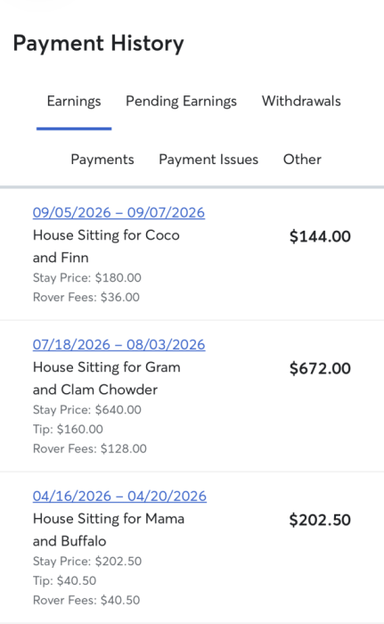Image resolution: width=384 pixels, height=624 pixels.
Task: Click the Rover Fees: $36.00 line
Action: [86, 297]
